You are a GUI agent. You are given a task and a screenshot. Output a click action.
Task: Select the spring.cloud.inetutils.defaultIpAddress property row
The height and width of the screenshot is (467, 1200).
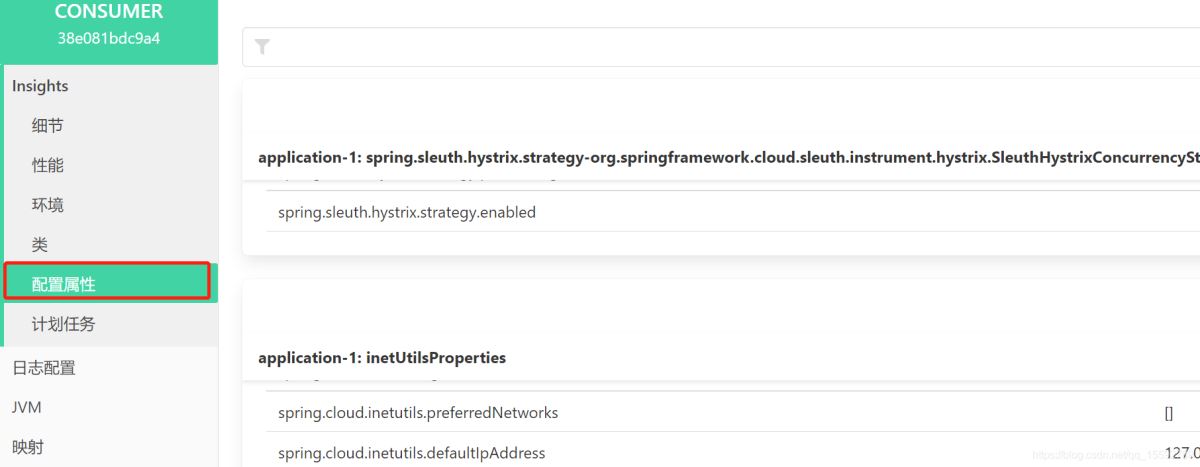(412, 453)
